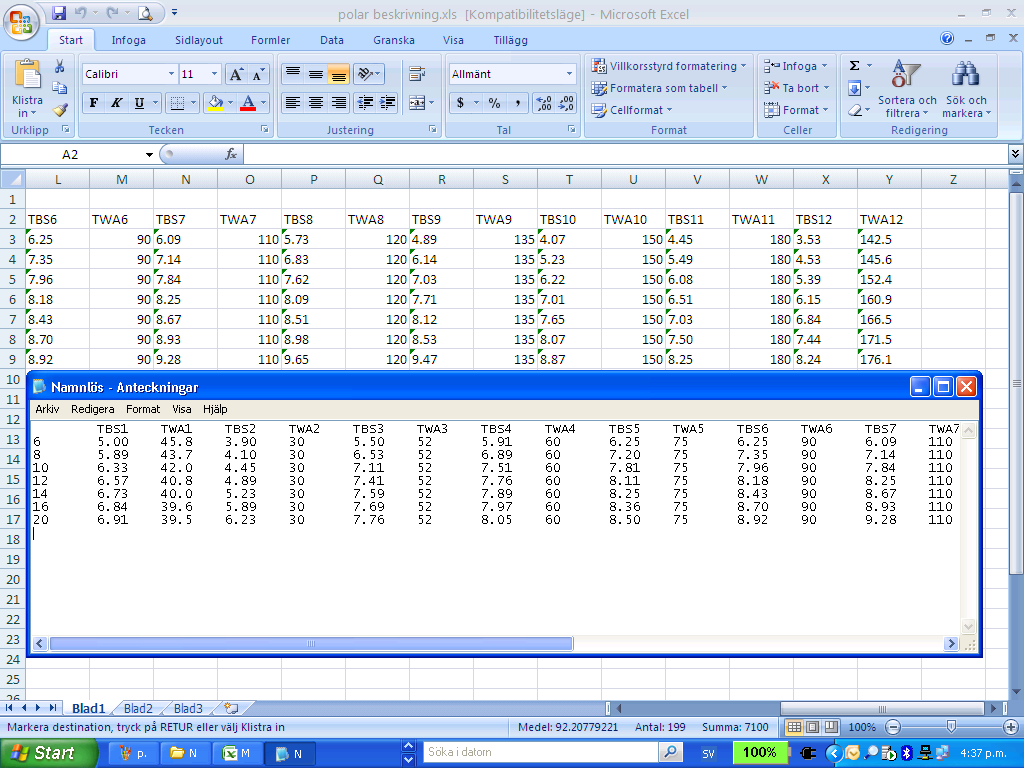Save the workbook with the floppy icon
Image resolution: width=1024 pixels, height=768 pixels.
point(59,12)
